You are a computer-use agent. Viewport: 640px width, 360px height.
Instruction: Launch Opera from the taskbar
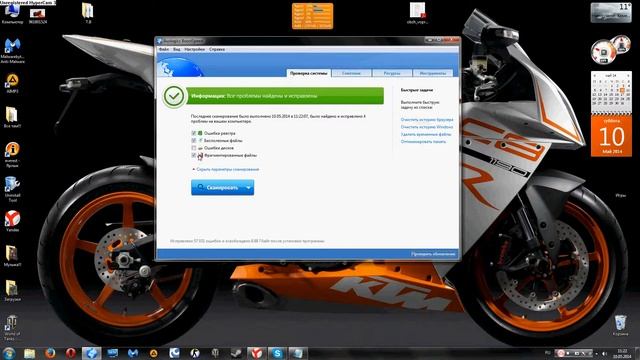pyautogui.click(x=71, y=353)
